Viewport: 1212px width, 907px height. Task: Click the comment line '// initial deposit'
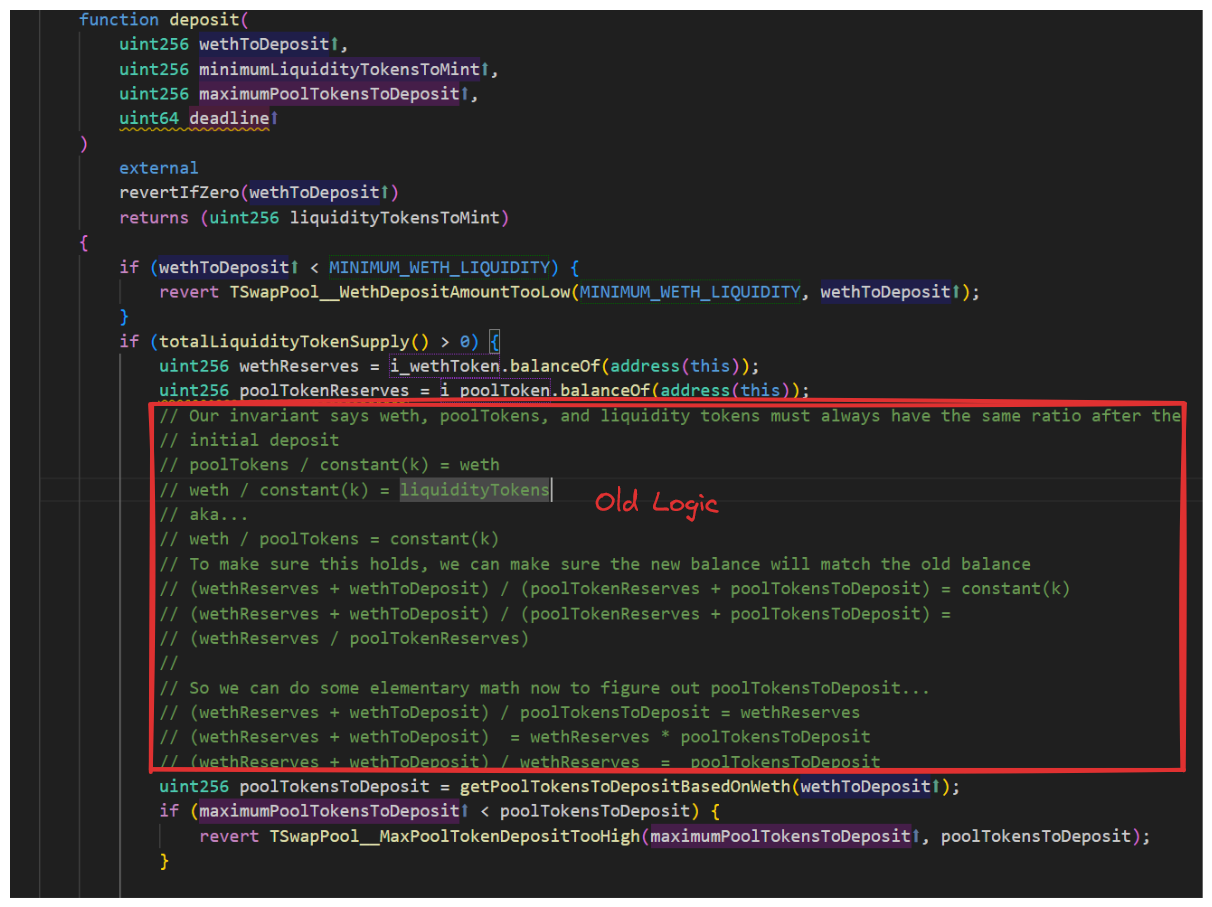(x=249, y=439)
